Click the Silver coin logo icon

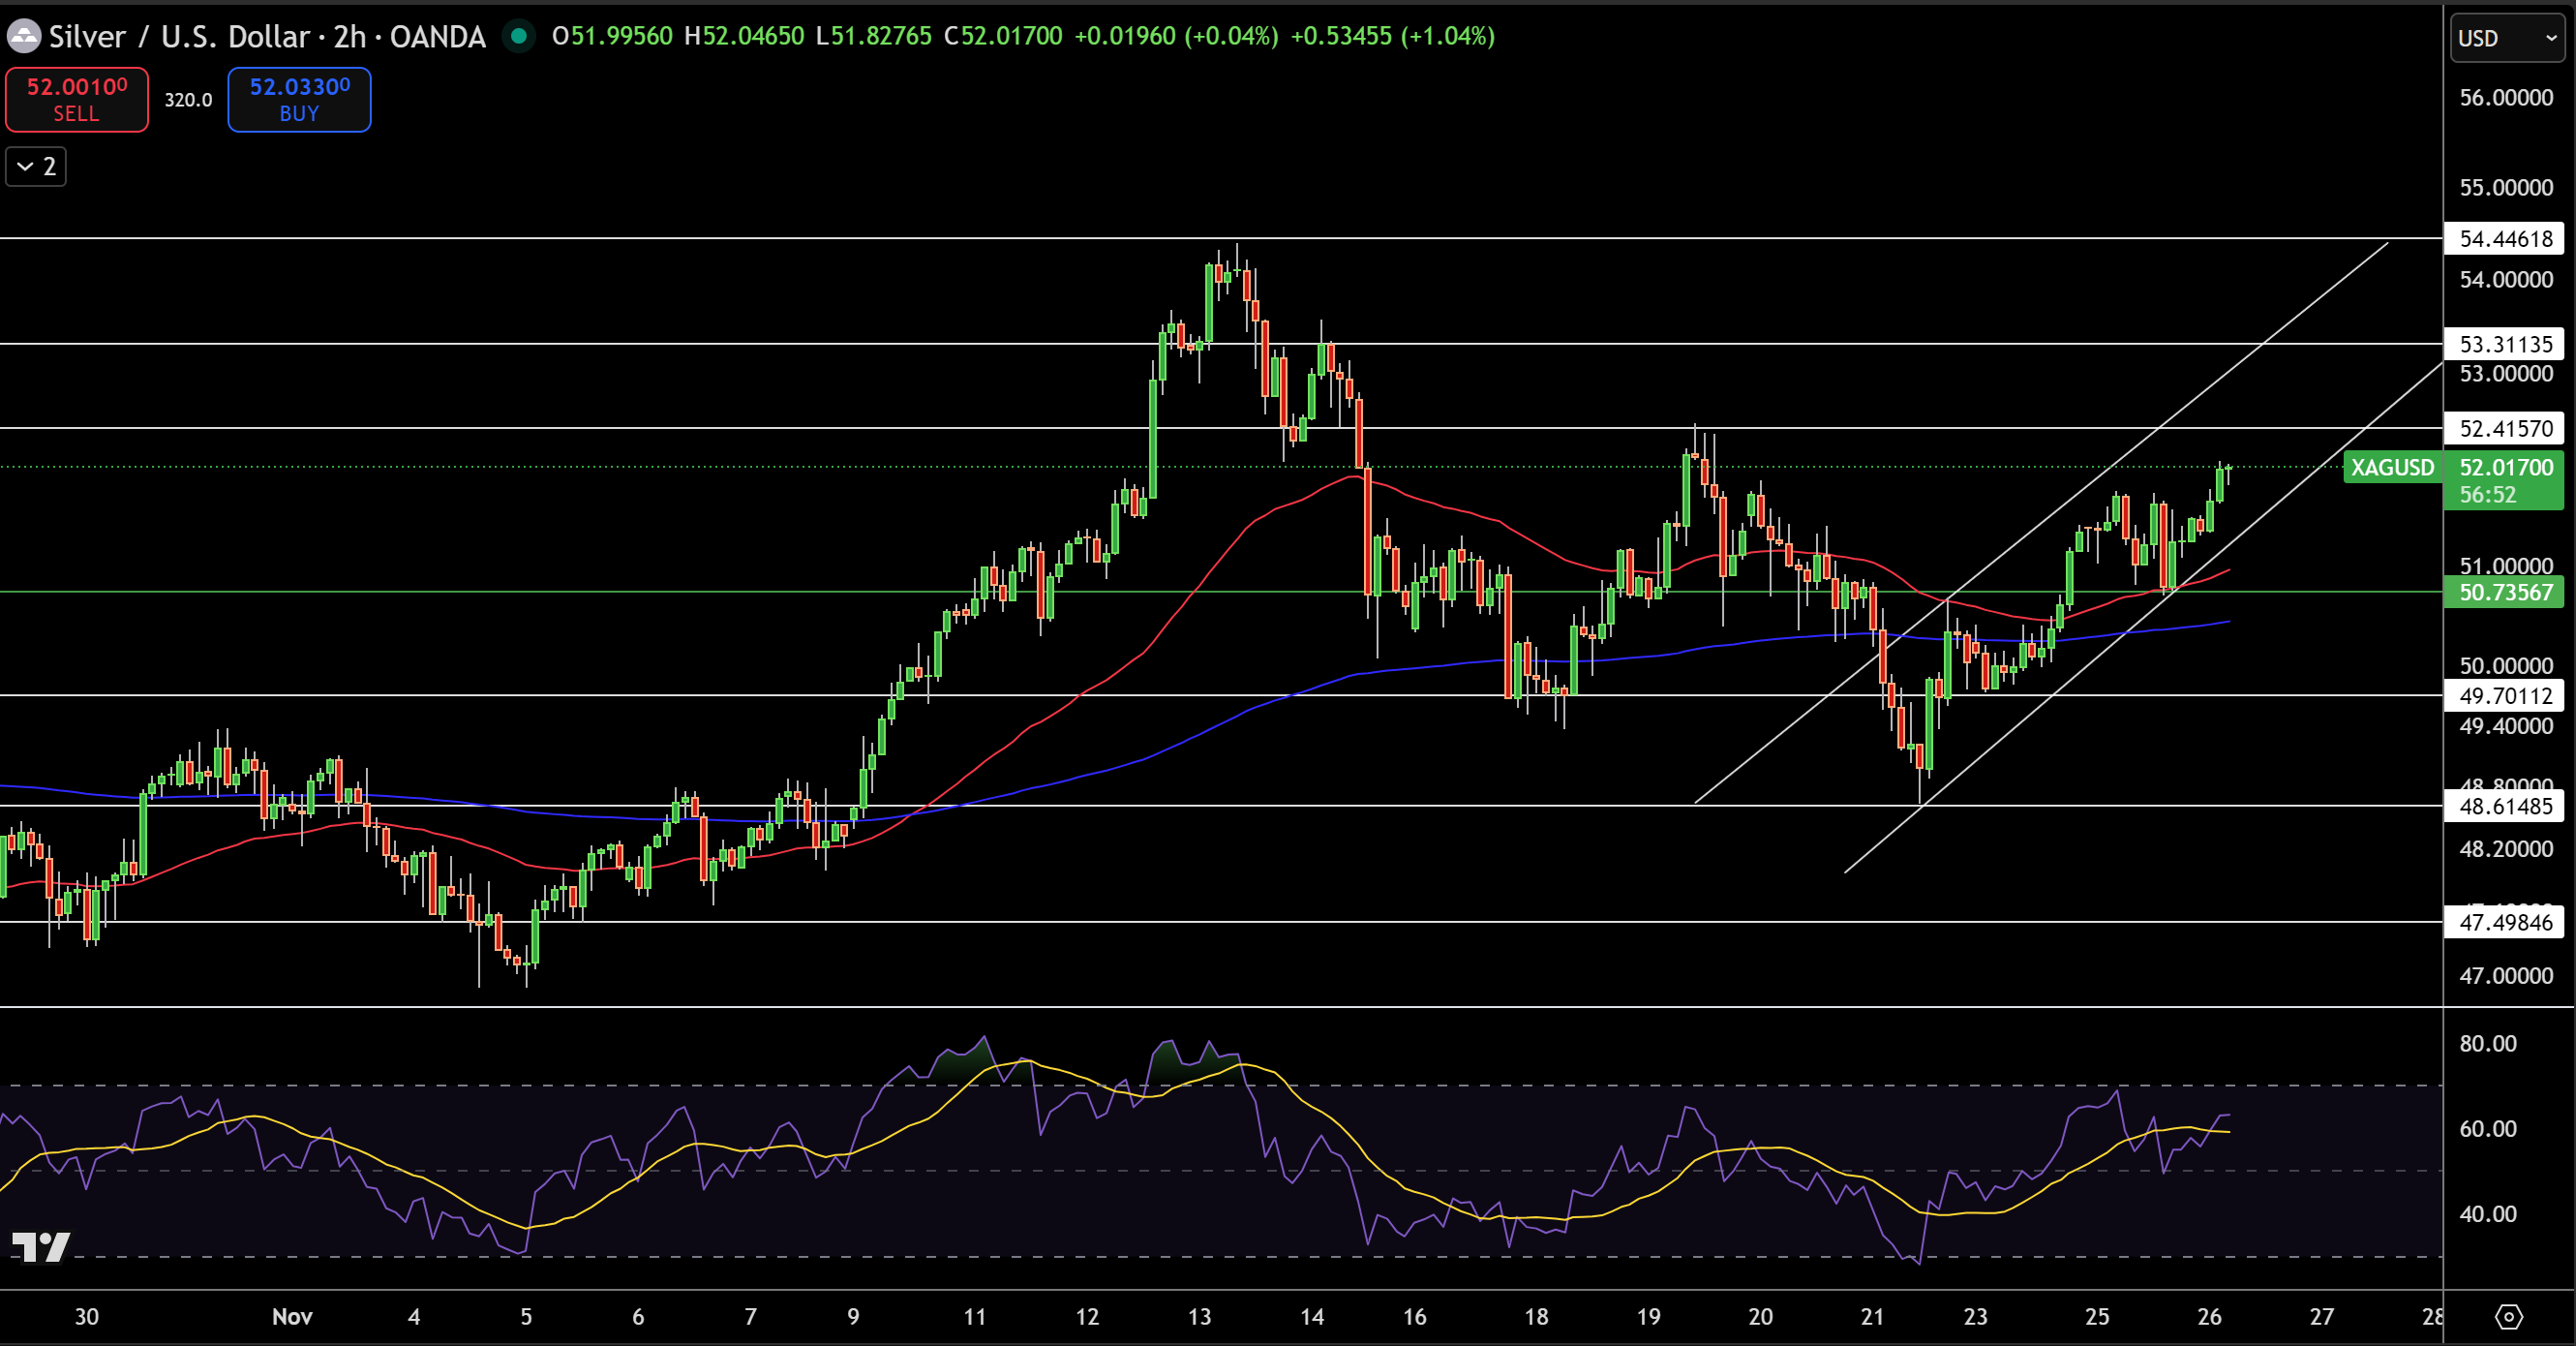(22, 36)
